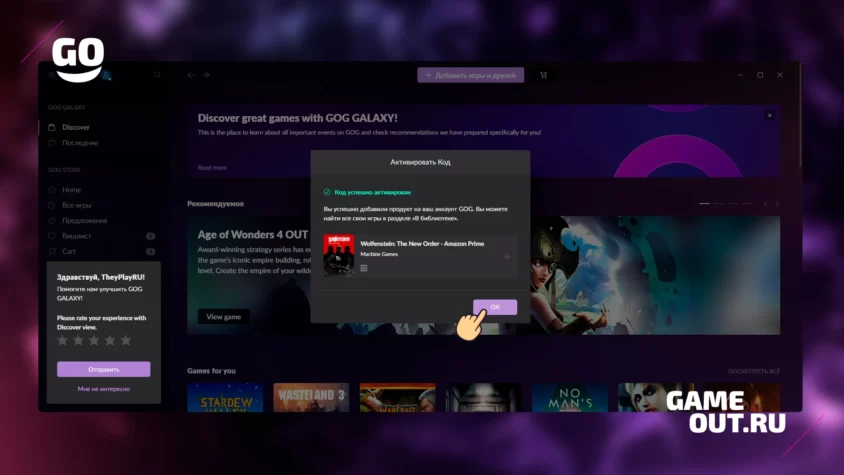Click the Предложения tag icon
This screenshot has height=475, width=844.
tap(52, 221)
